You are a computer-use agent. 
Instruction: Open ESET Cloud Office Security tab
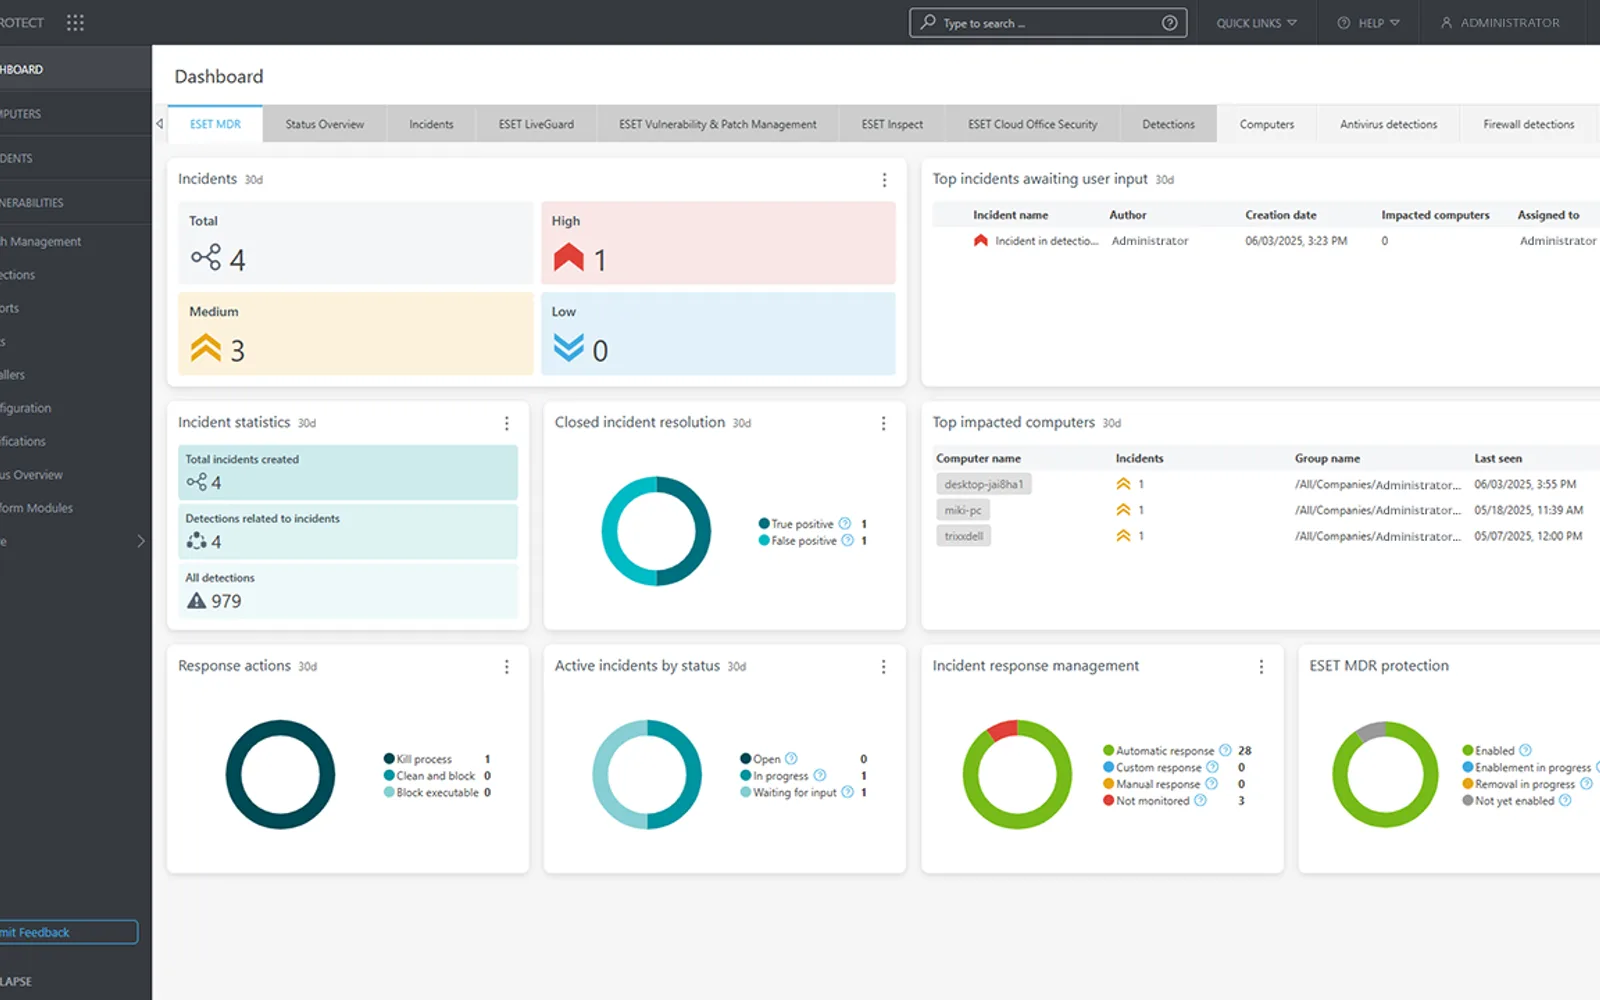click(x=1032, y=124)
